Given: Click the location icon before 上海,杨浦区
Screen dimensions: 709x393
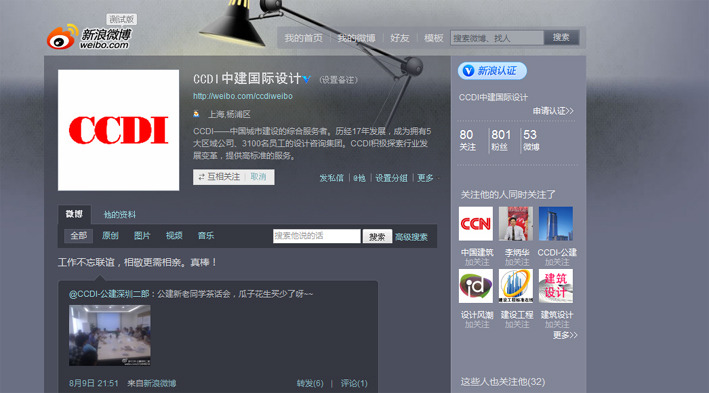Looking at the screenshot, I should point(196,114).
